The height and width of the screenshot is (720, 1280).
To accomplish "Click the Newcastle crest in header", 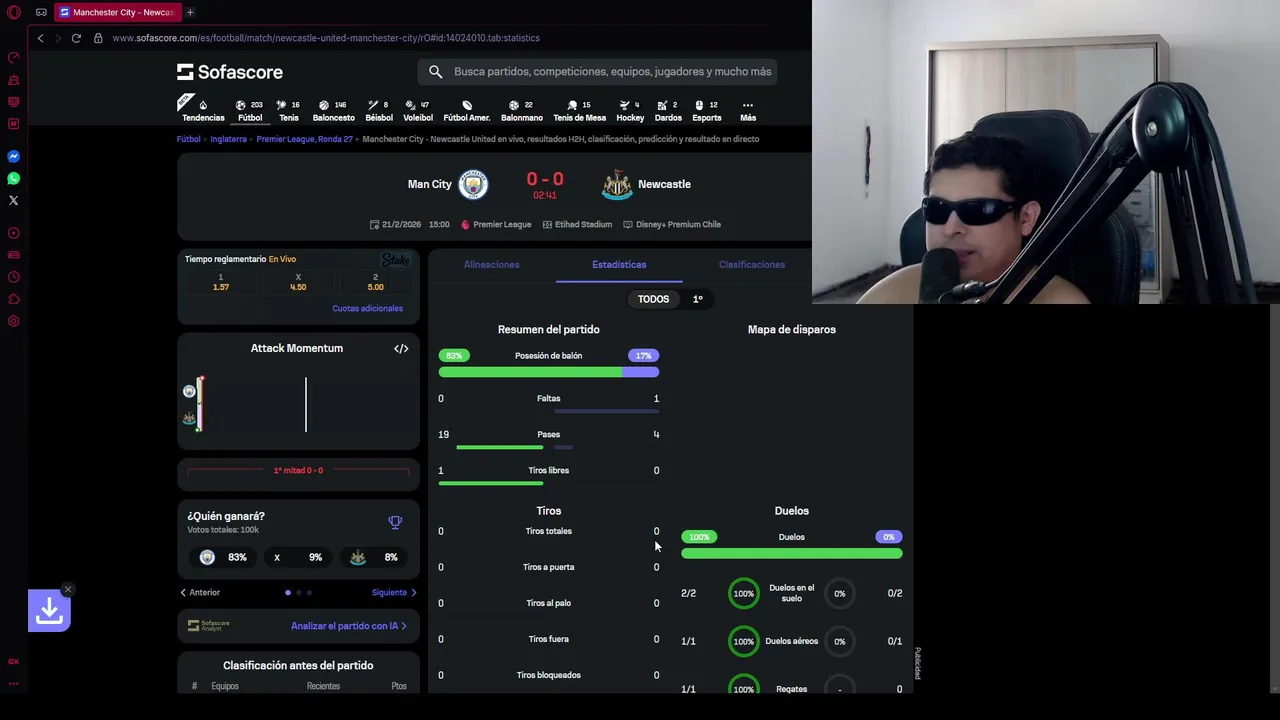I will click(617, 184).
